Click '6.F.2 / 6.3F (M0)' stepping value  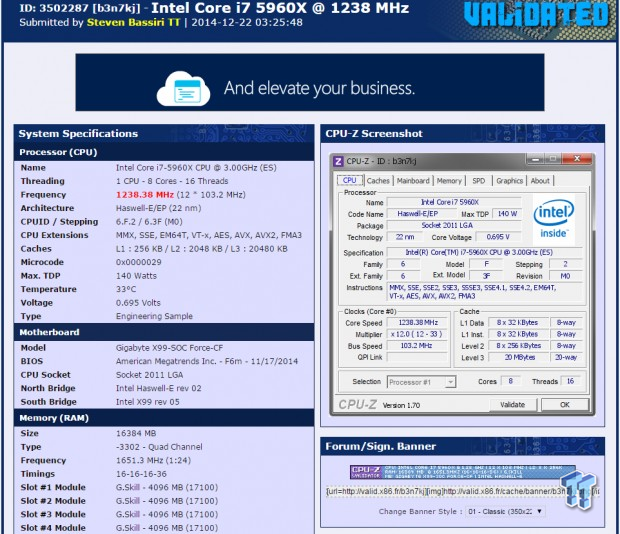pos(149,222)
